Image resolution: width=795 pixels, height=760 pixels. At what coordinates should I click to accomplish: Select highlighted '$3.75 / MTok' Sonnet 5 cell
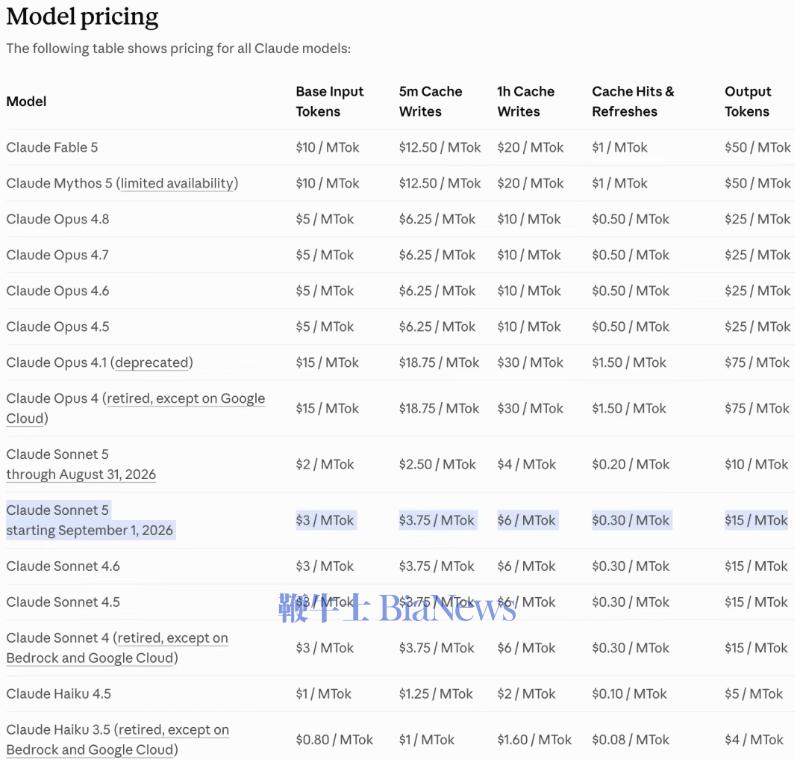pyautogui.click(x=438, y=520)
